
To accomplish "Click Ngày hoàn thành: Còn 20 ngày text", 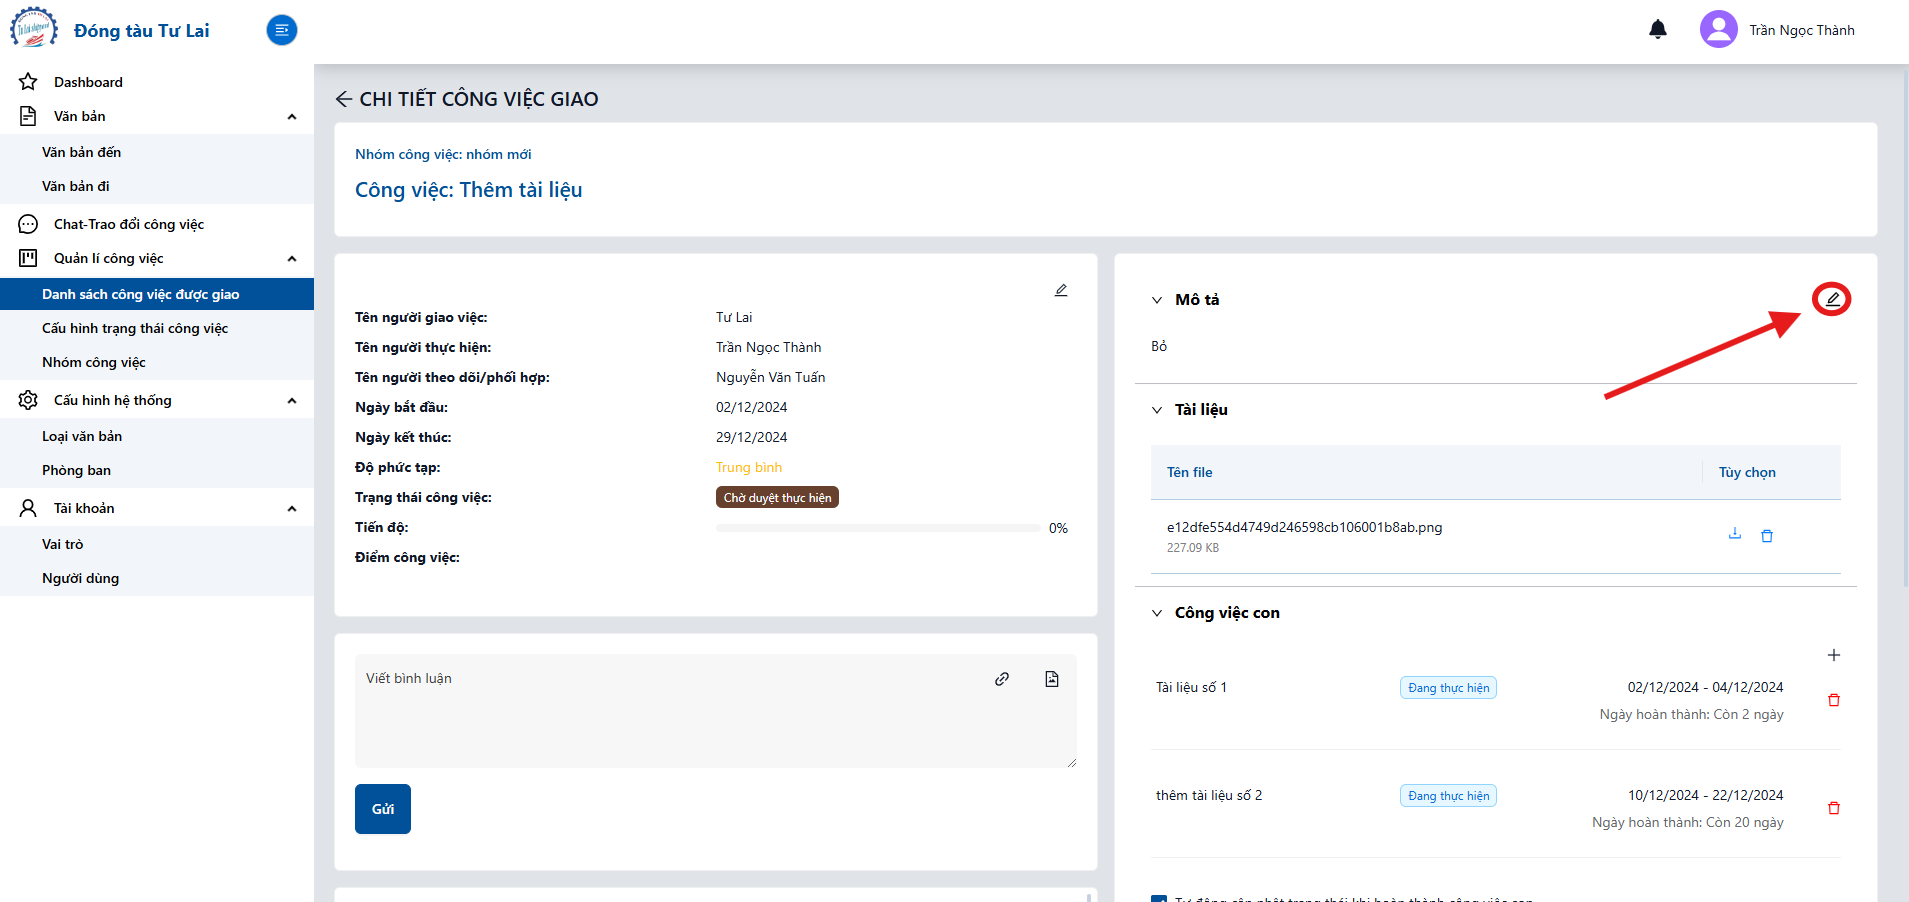I will (1688, 822).
